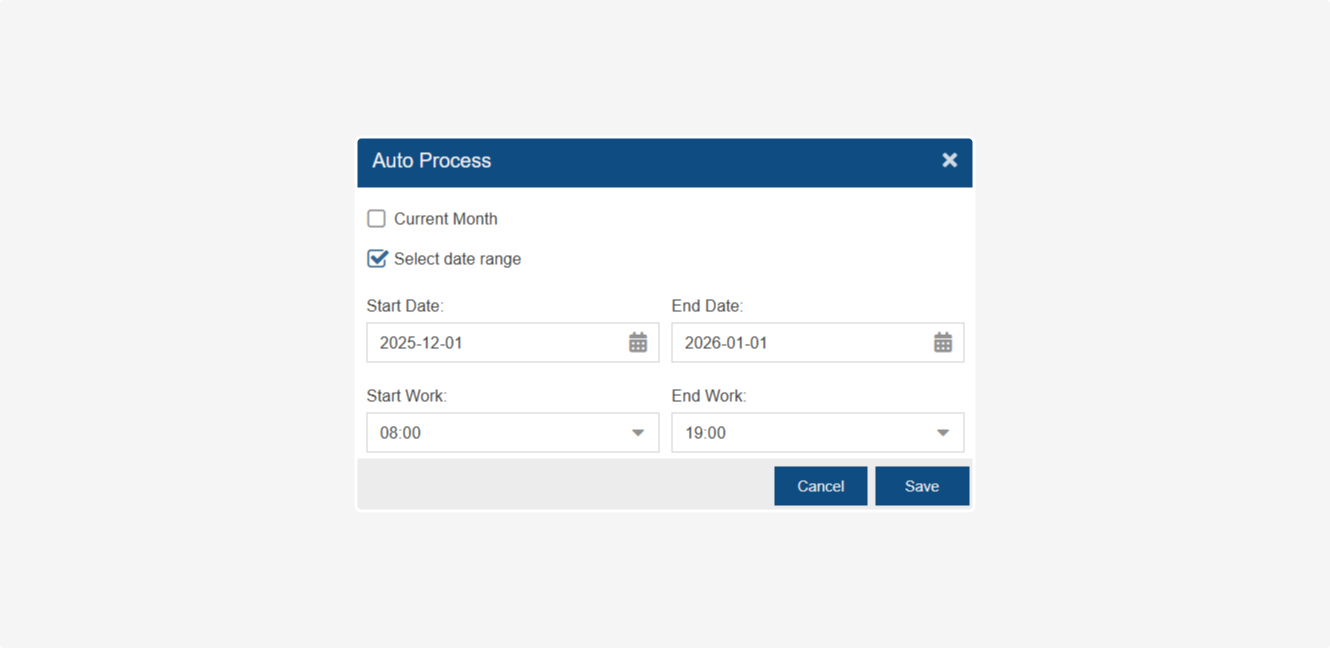Click the 'Start Date:' field label
The image size is (1330, 648).
click(405, 306)
